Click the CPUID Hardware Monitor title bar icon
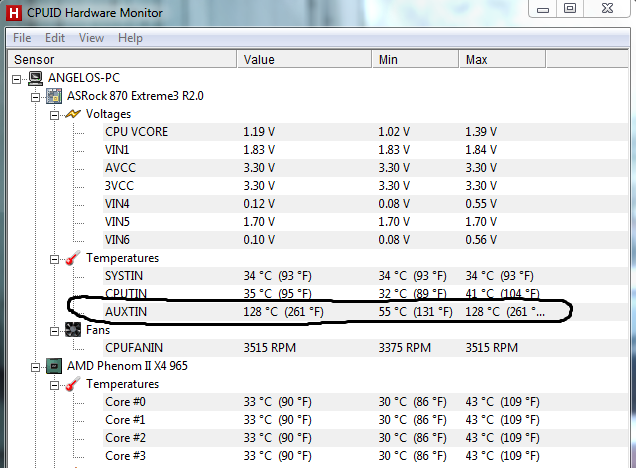The height and width of the screenshot is (468, 636). [x=14, y=13]
